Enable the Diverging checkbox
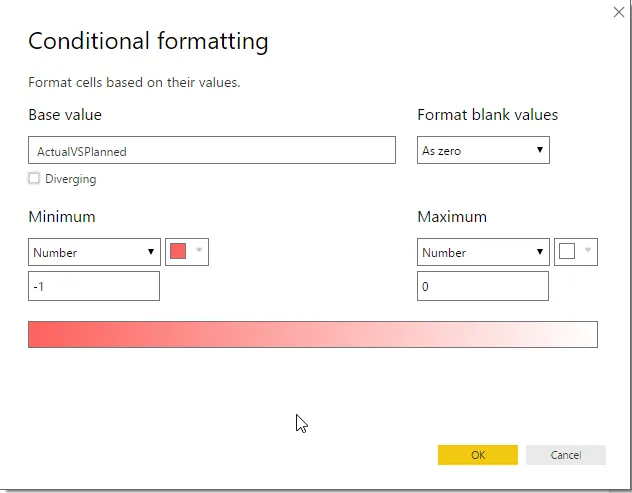Viewport: 632px width, 493px height. pos(35,179)
